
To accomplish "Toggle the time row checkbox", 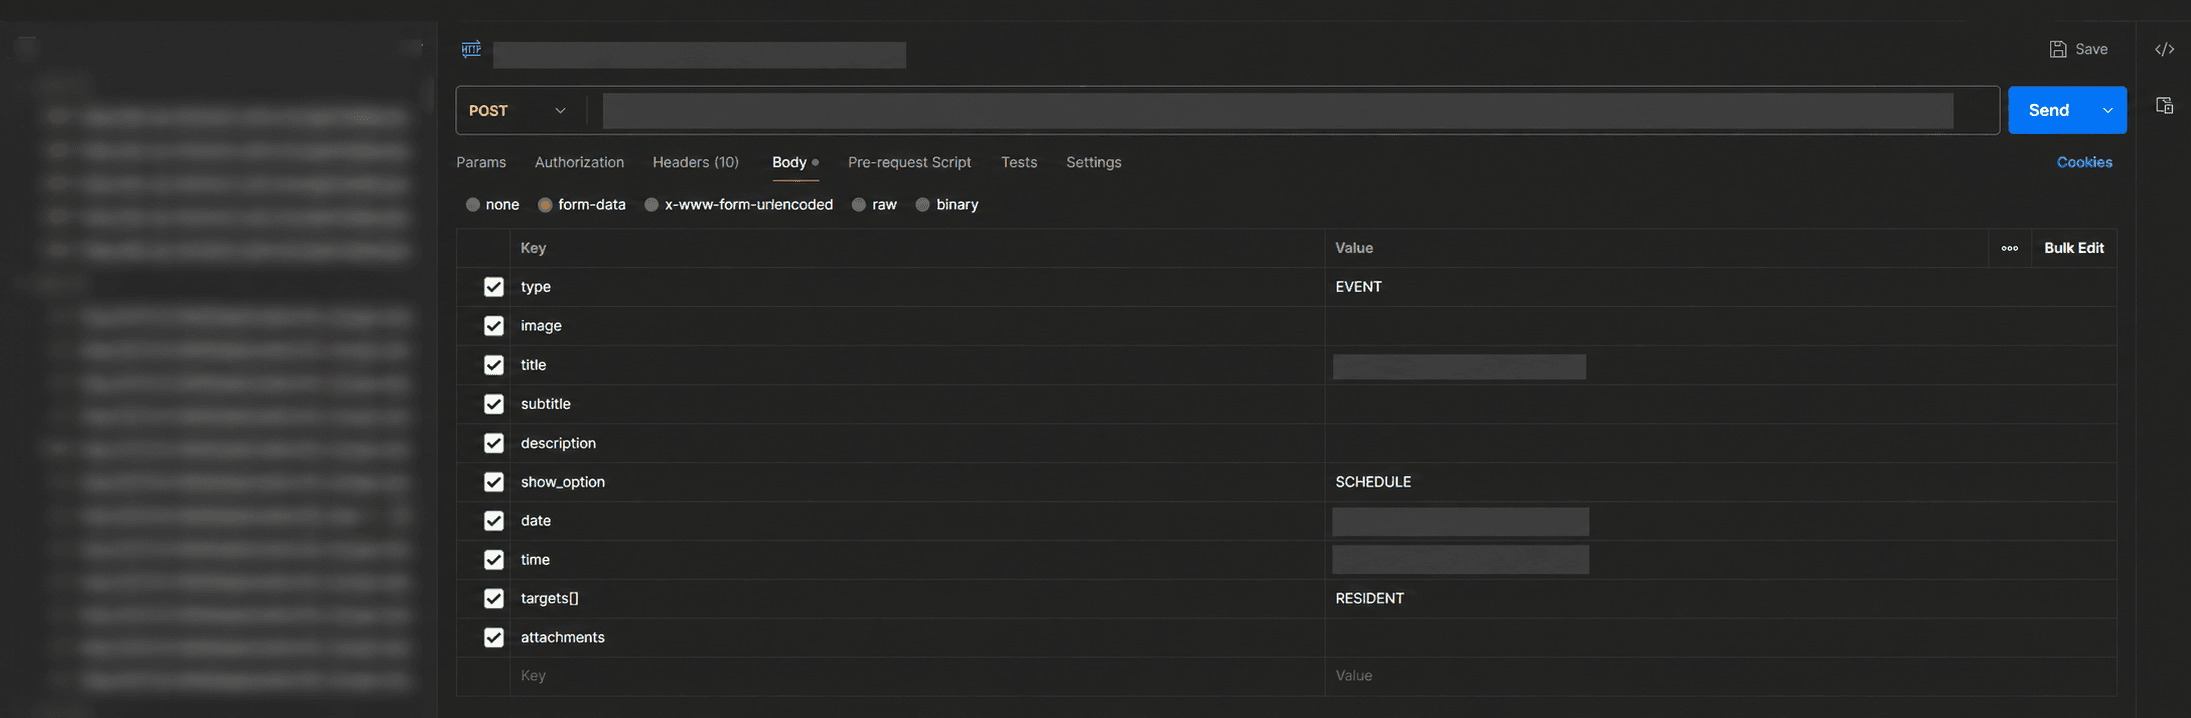I will 494,560.
